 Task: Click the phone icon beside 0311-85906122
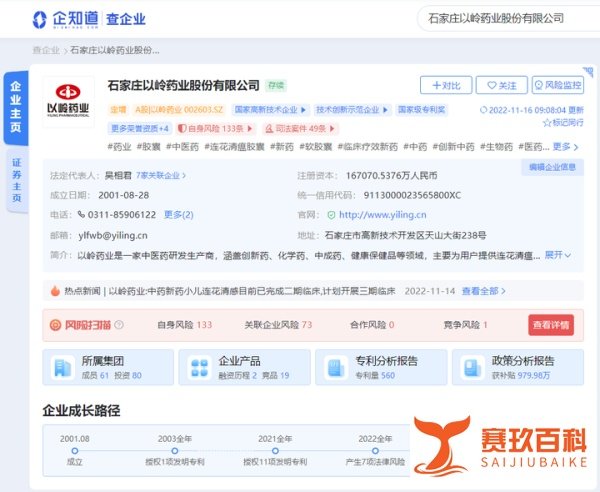tap(81, 214)
